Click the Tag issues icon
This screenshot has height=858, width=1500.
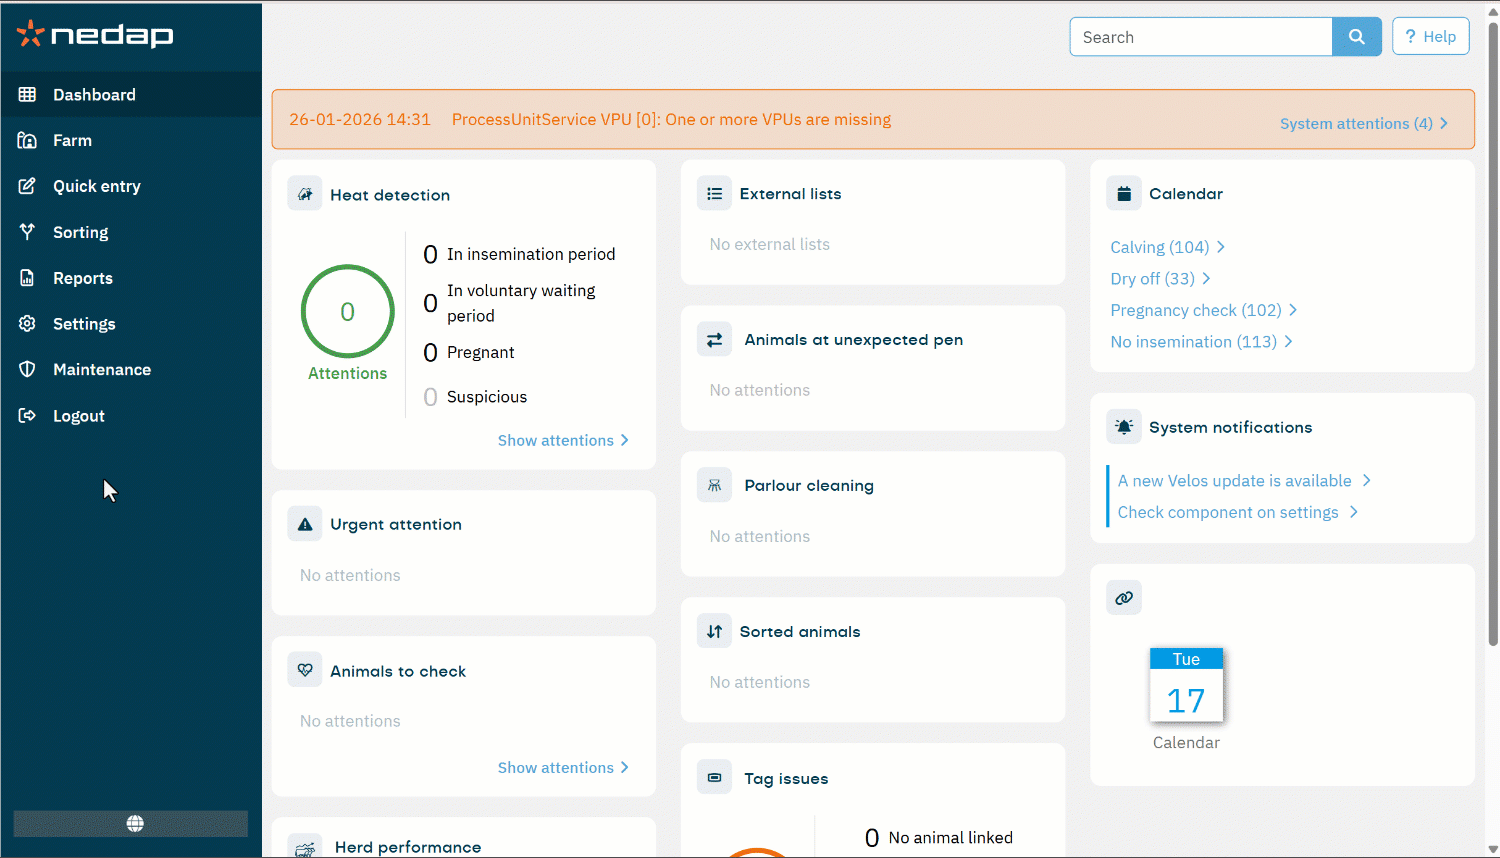(x=714, y=778)
